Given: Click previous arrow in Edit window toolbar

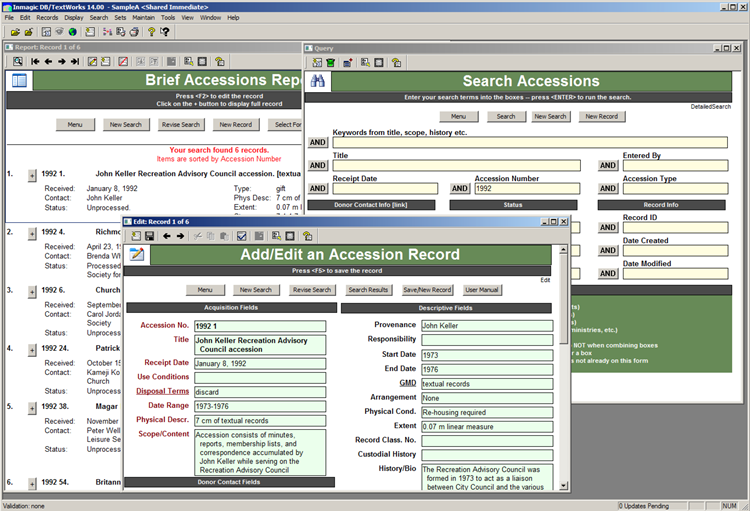Looking at the screenshot, I should point(166,236).
